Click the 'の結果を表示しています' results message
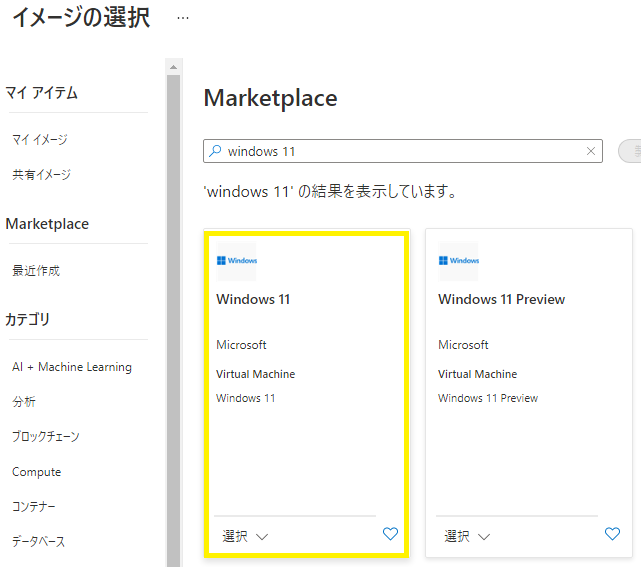Image resolution: width=641 pixels, height=567 pixels. 330,191
